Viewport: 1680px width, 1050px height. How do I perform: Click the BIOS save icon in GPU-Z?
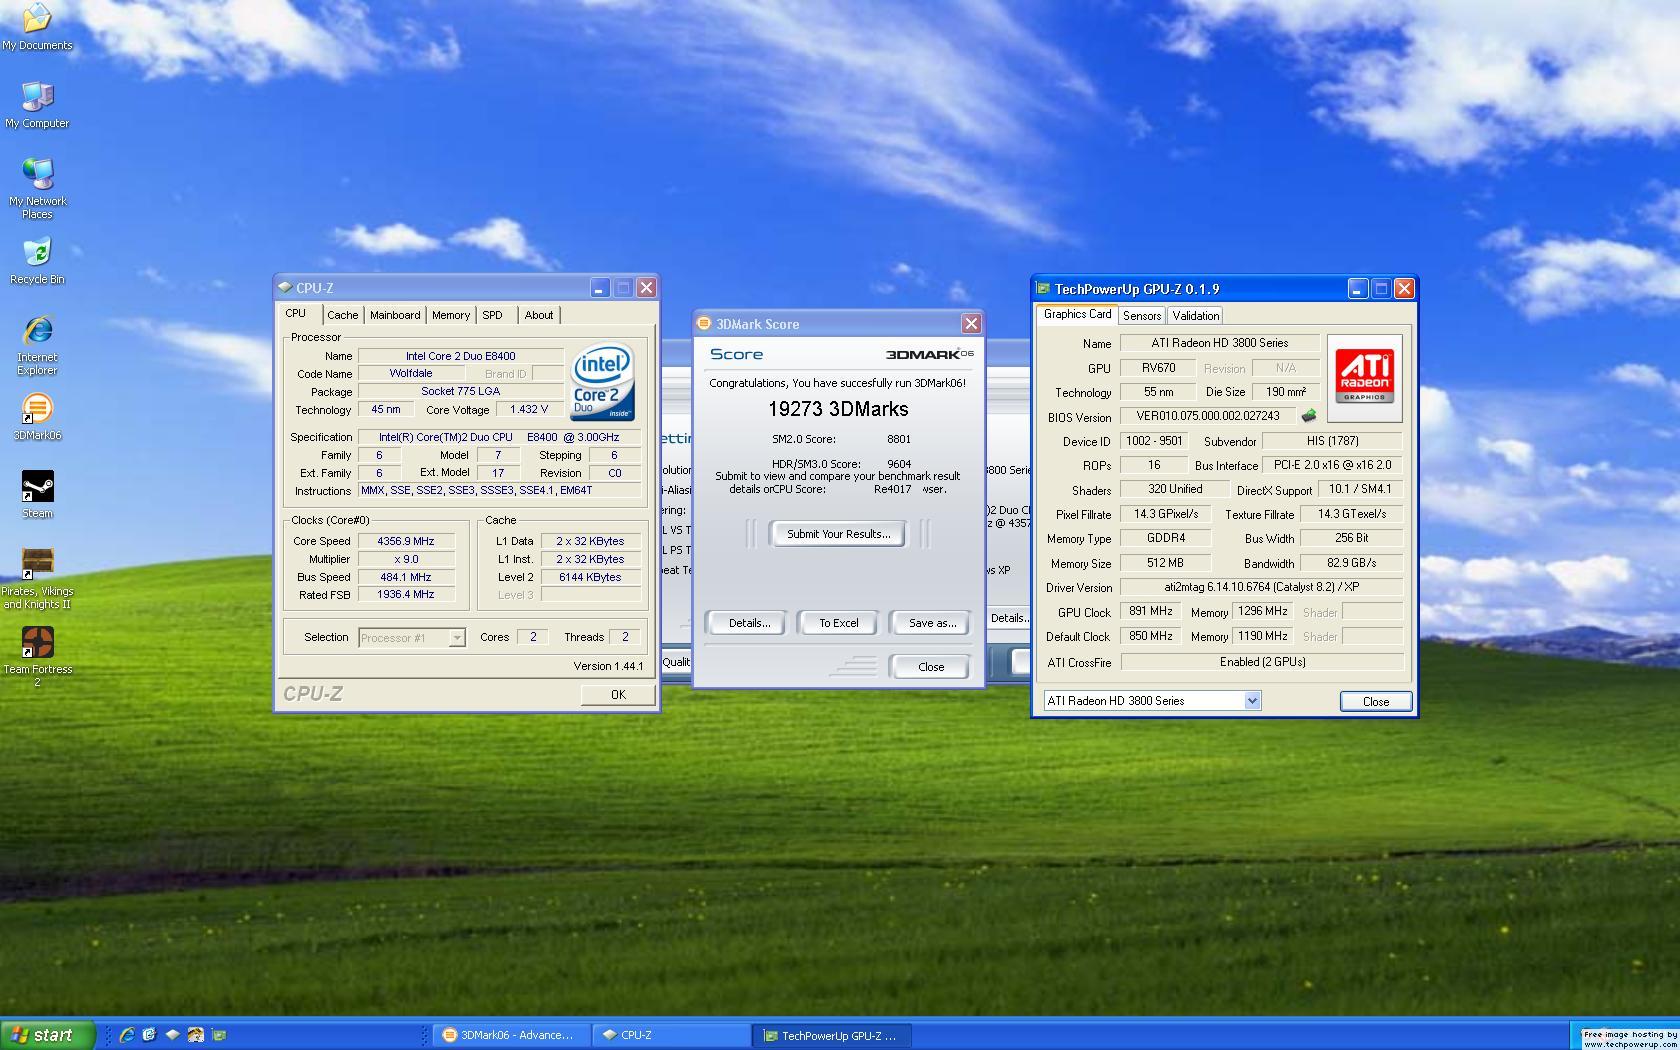click(x=1308, y=416)
